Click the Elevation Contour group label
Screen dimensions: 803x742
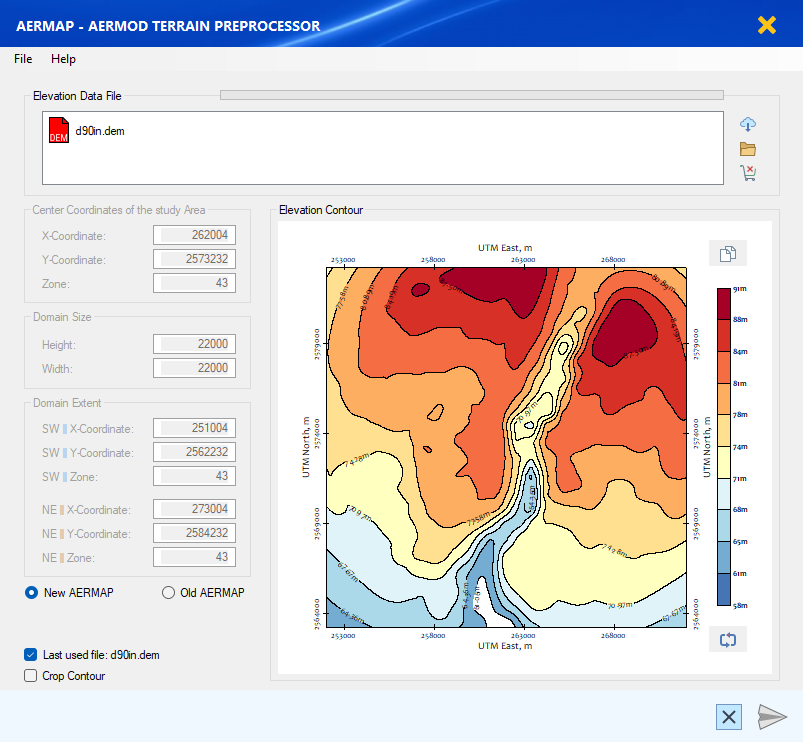click(321, 210)
